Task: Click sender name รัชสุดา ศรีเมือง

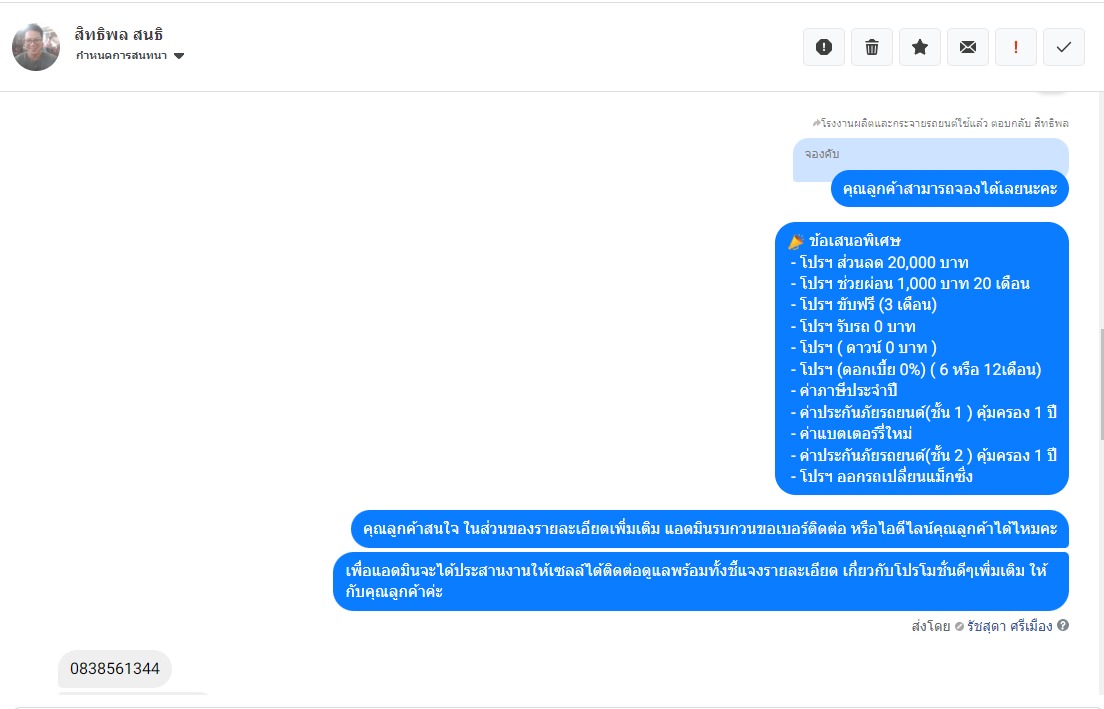Action: click(1010, 626)
